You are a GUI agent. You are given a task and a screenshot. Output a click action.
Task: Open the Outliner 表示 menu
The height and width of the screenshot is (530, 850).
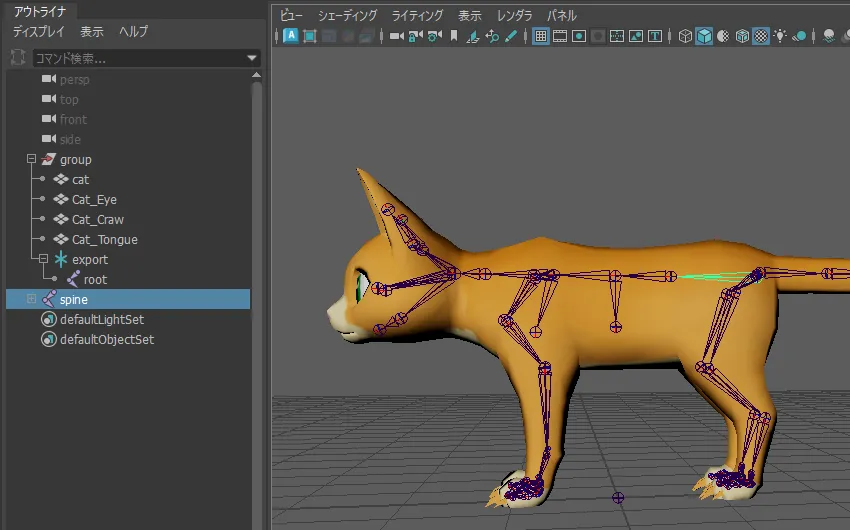coord(92,31)
